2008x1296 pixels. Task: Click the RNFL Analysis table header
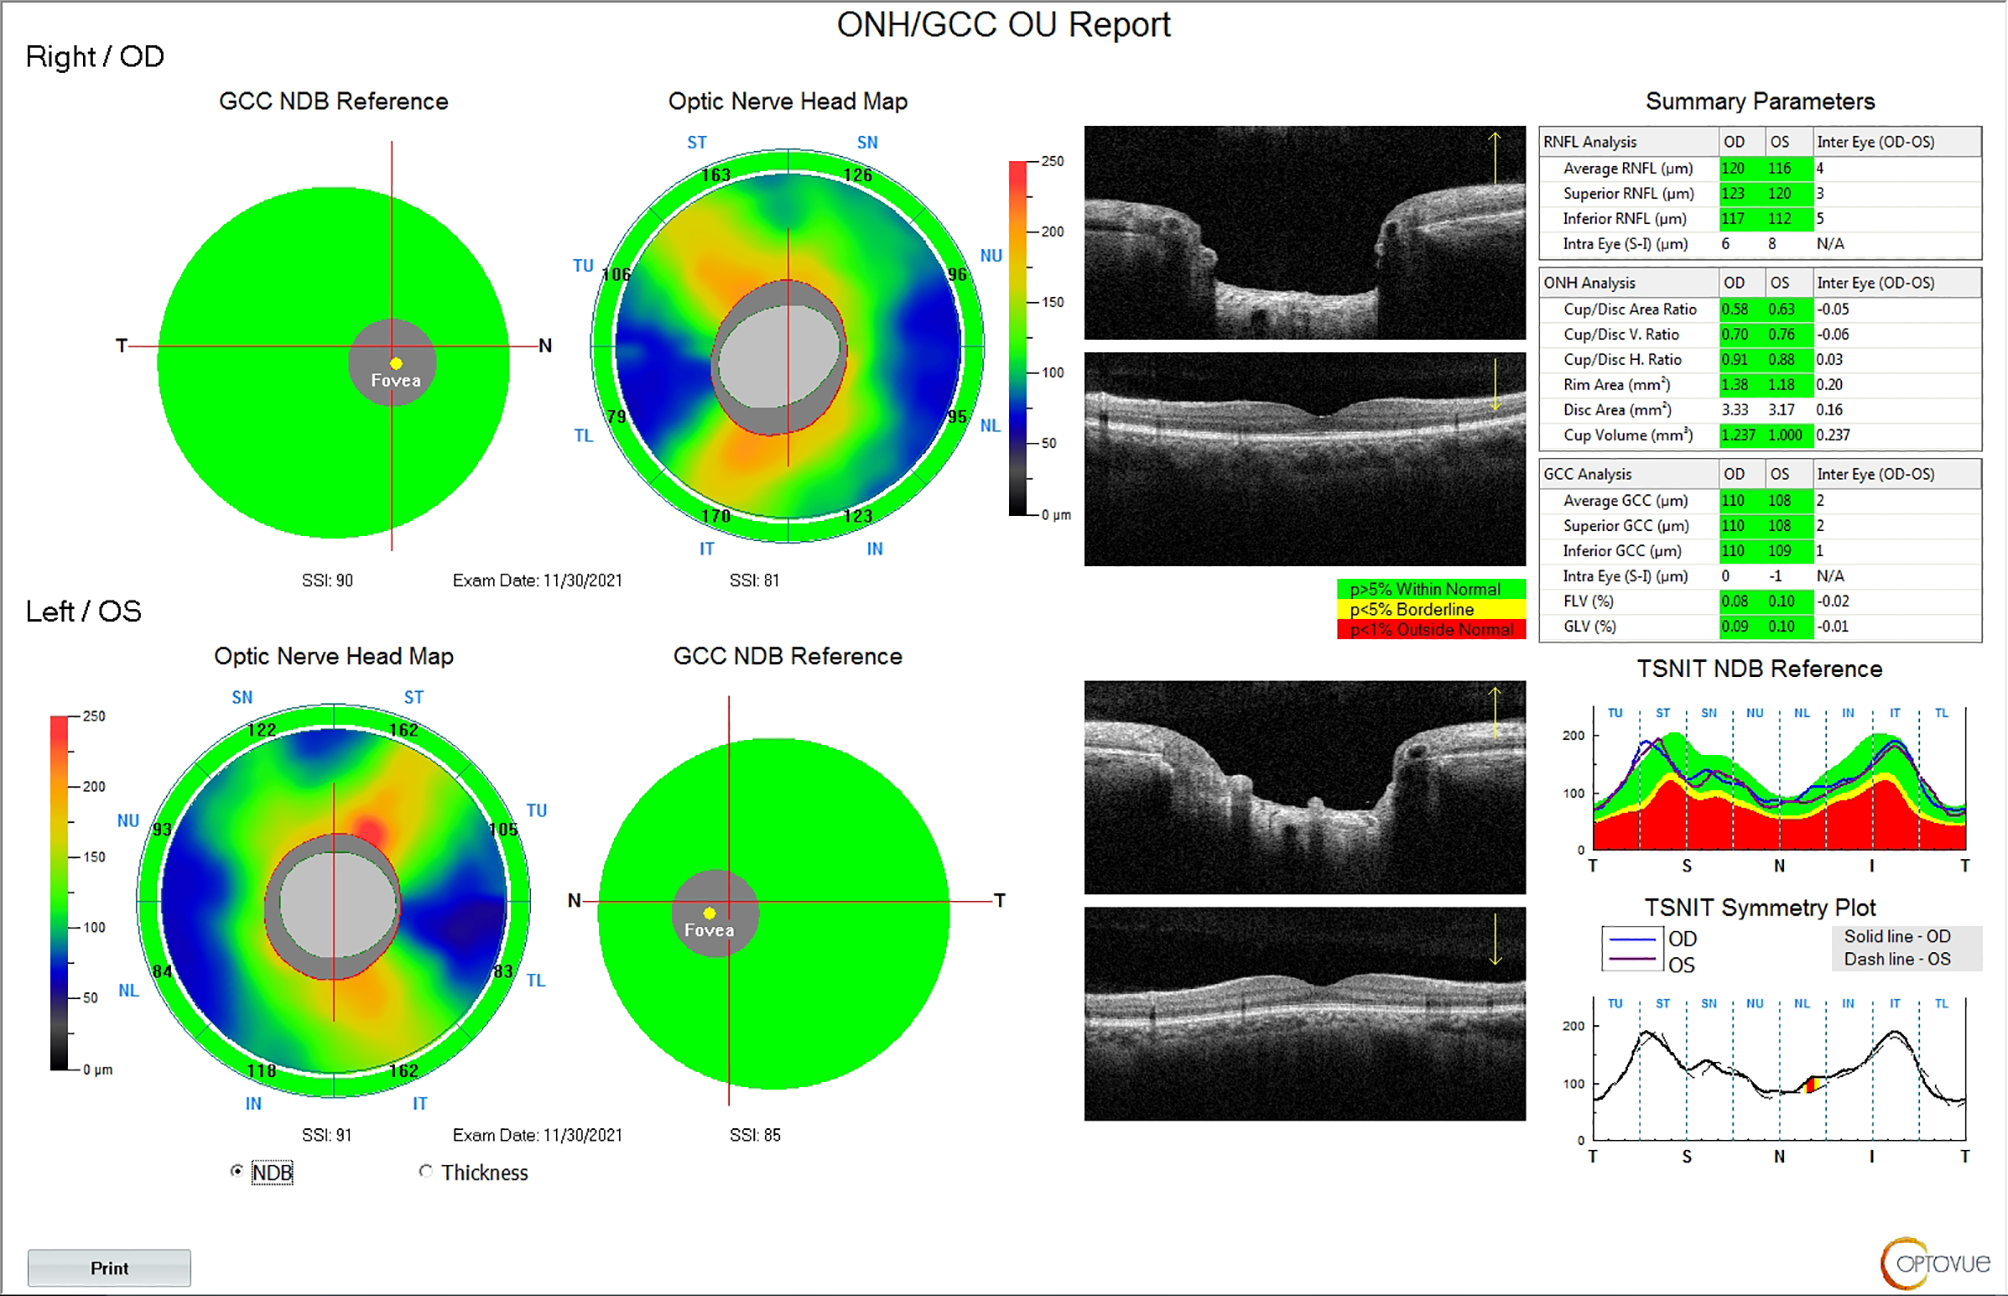1760,141
